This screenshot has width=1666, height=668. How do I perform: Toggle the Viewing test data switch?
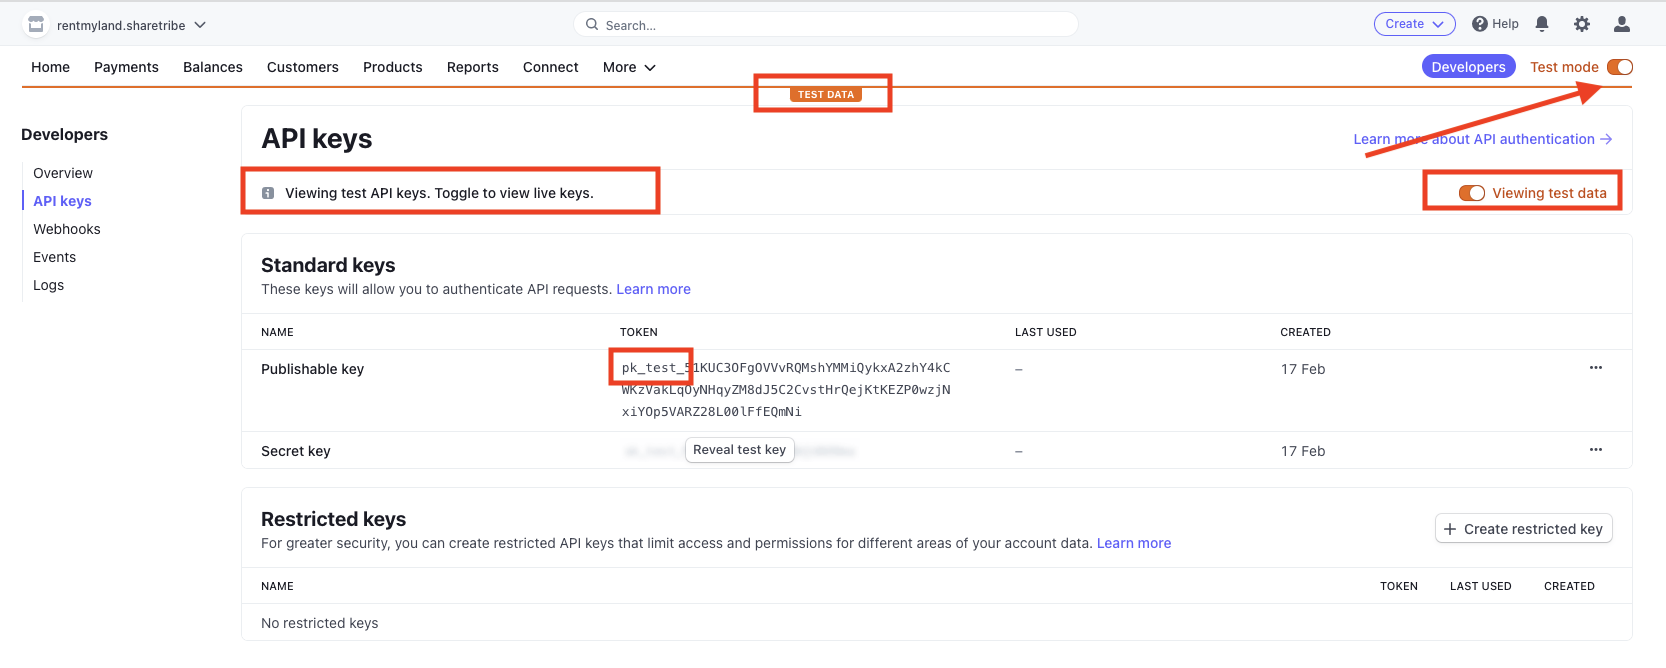point(1471,193)
